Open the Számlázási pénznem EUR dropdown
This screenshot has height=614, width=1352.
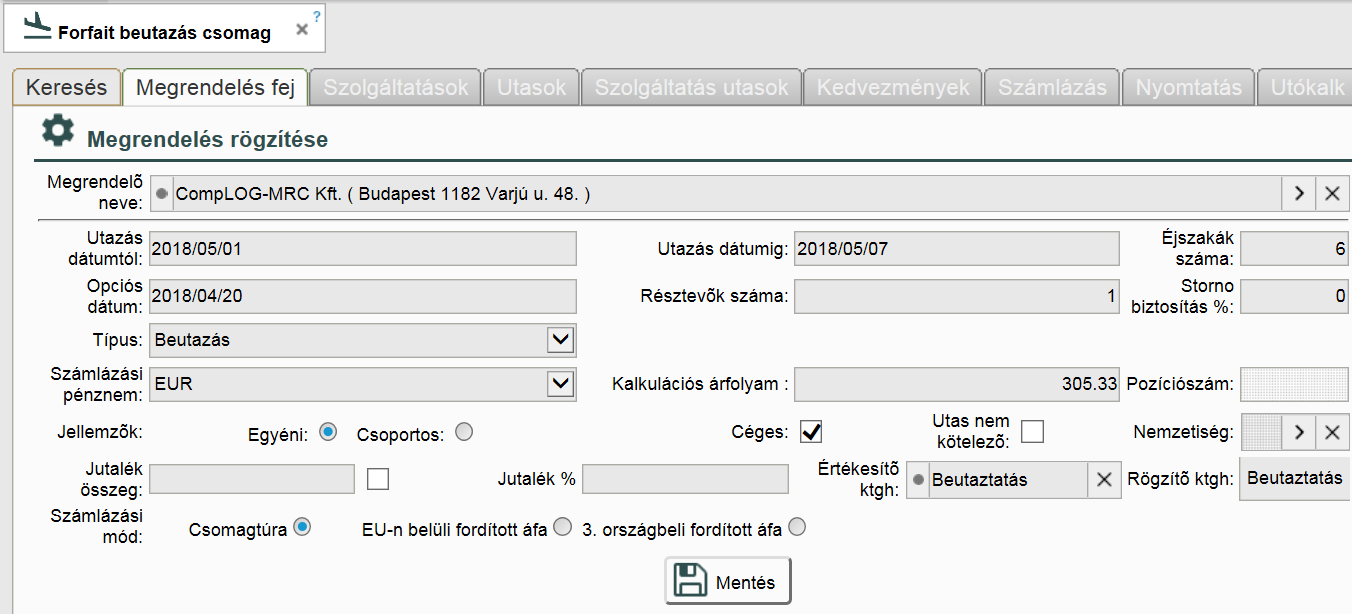click(561, 384)
